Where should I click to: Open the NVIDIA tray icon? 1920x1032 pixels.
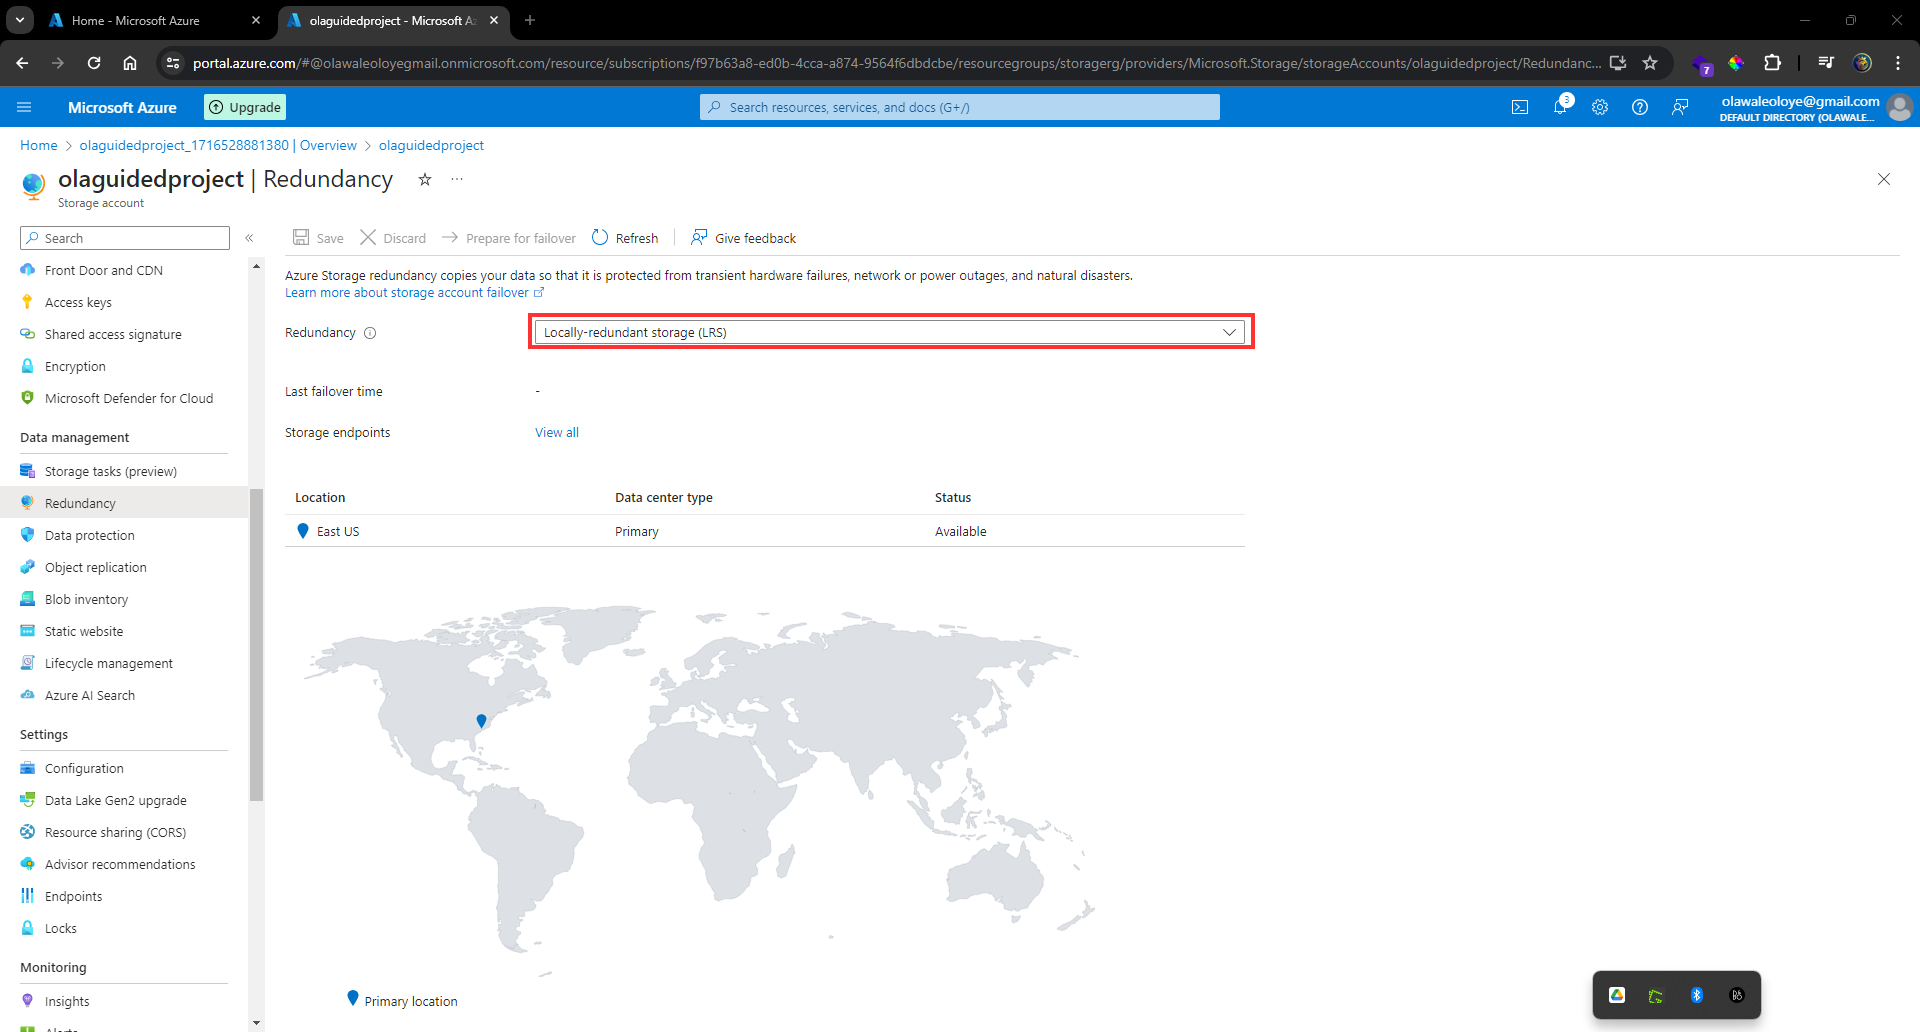click(x=1656, y=995)
